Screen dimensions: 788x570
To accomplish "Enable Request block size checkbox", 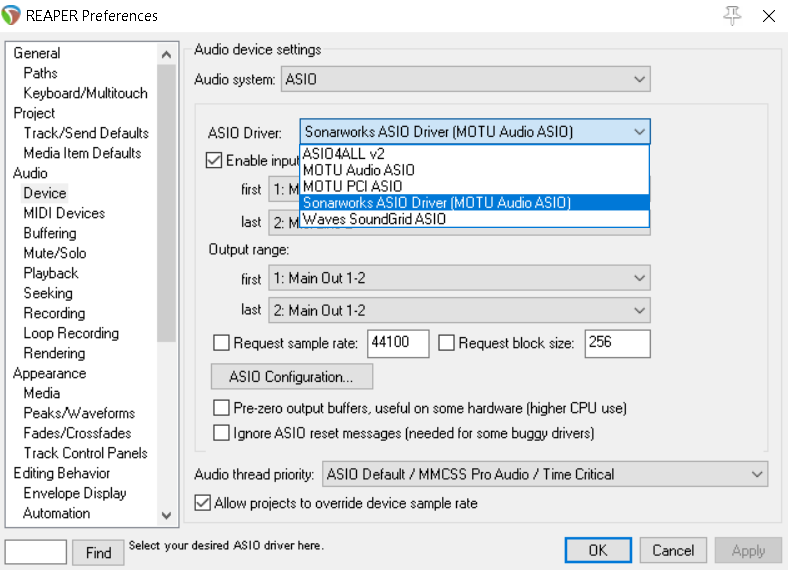I will click(446, 343).
